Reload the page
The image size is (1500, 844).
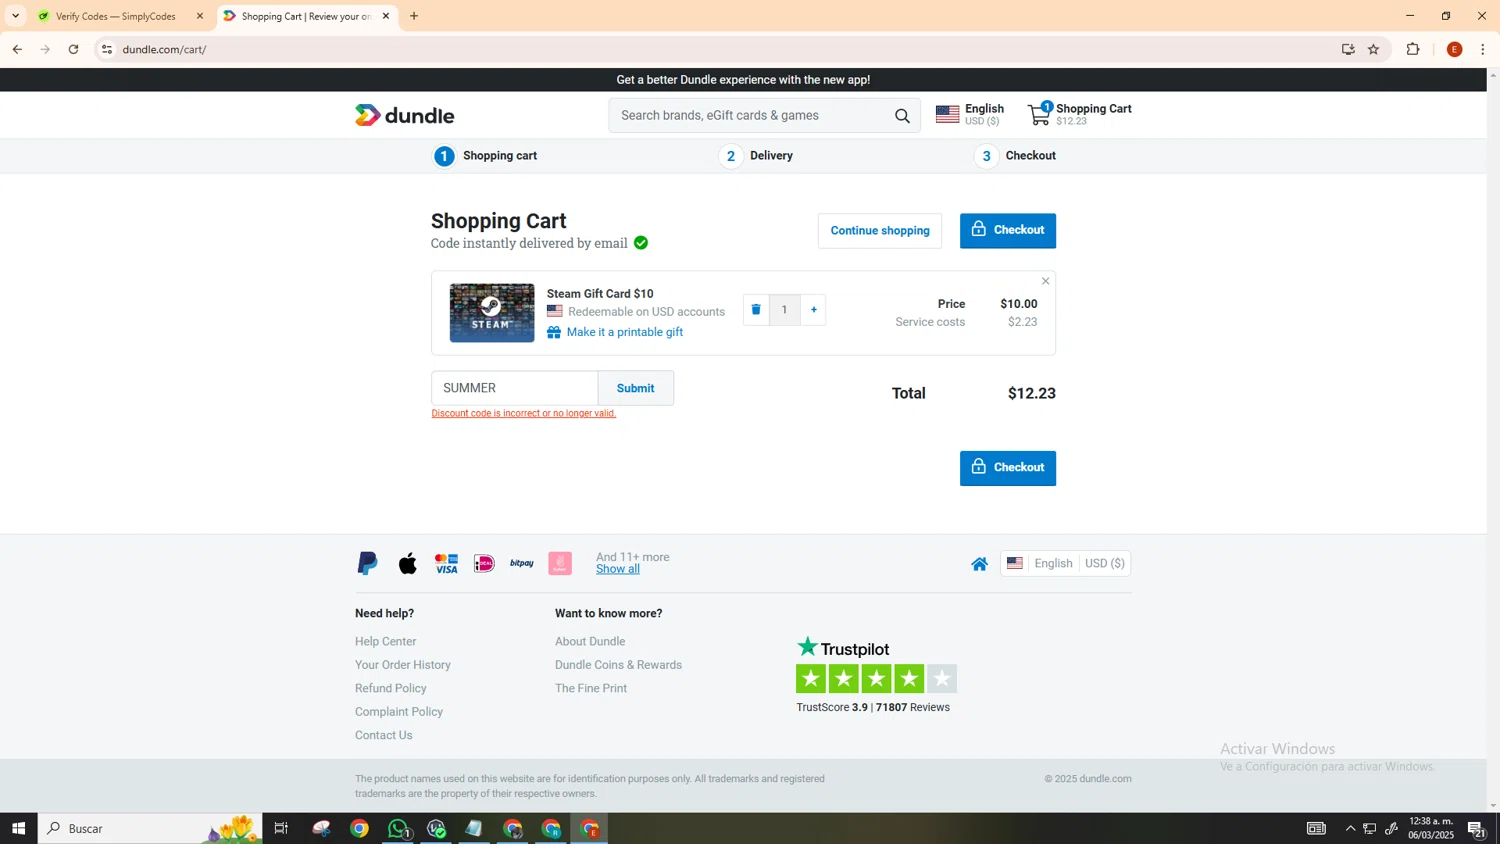coord(73,49)
